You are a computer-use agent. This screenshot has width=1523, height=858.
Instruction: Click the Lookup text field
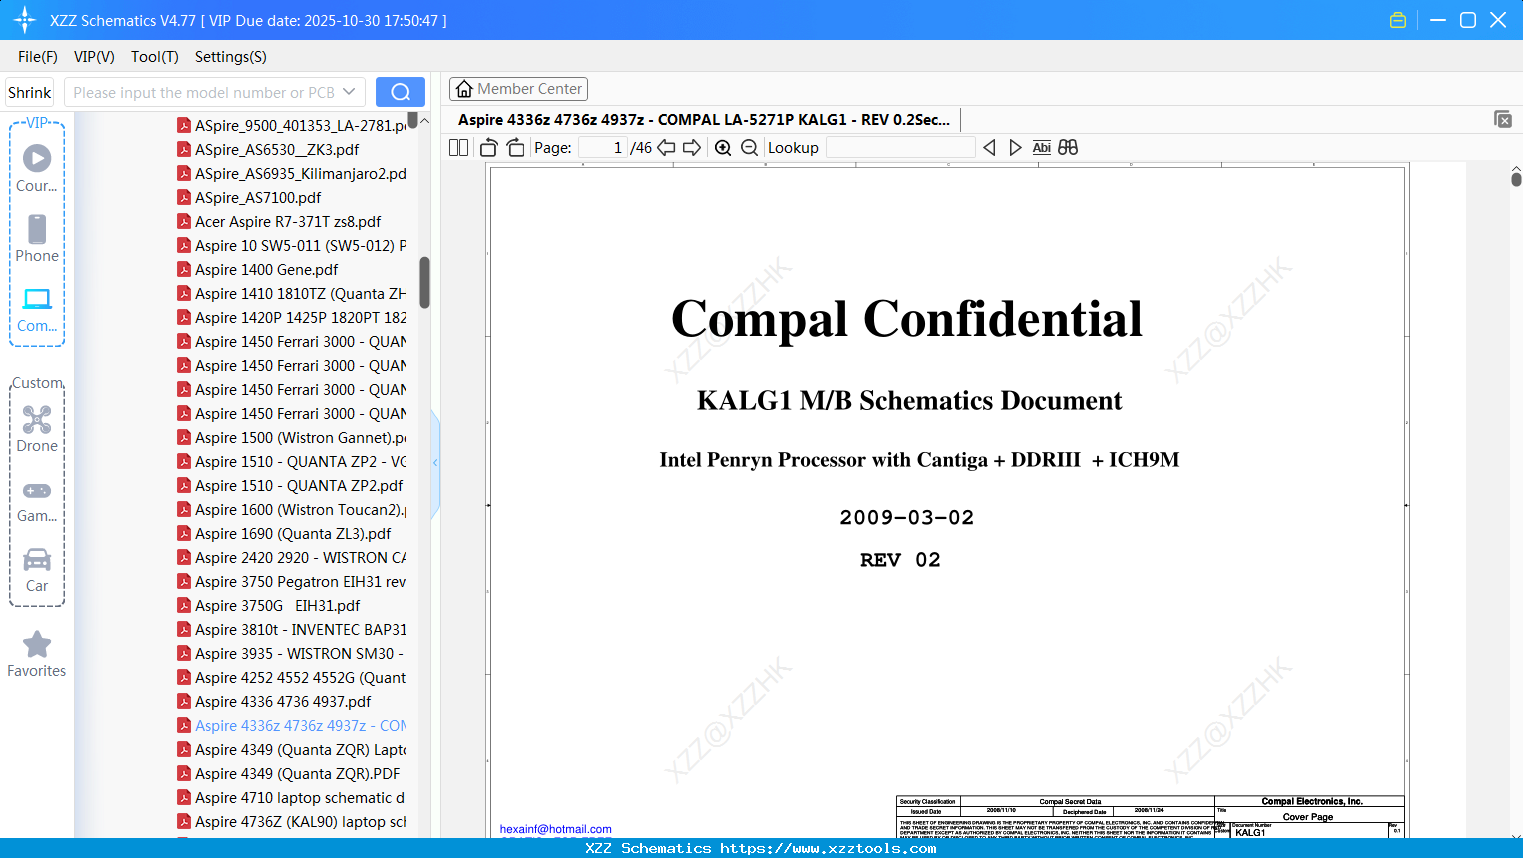click(x=900, y=148)
